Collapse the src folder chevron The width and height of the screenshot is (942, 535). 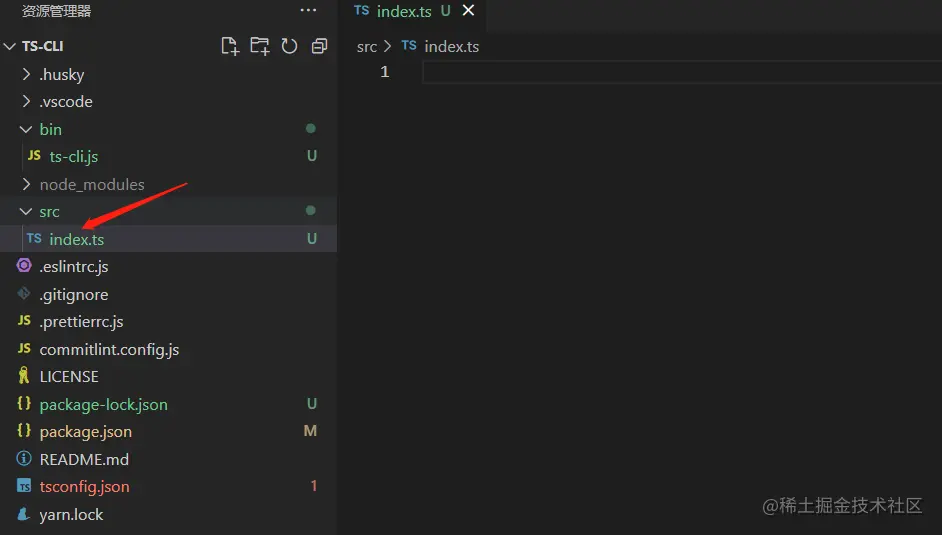tap(26, 211)
